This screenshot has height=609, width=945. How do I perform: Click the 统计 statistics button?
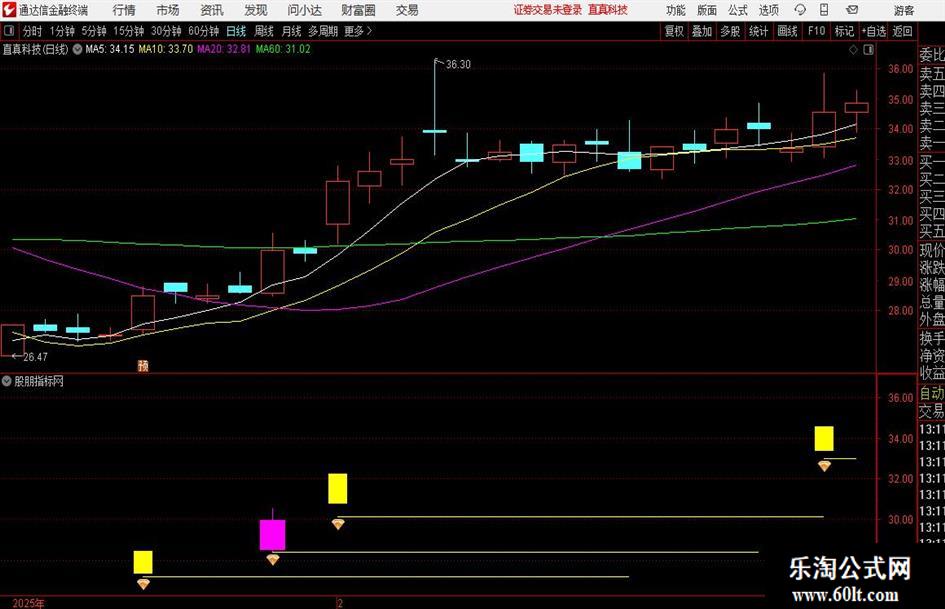coord(758,31)
